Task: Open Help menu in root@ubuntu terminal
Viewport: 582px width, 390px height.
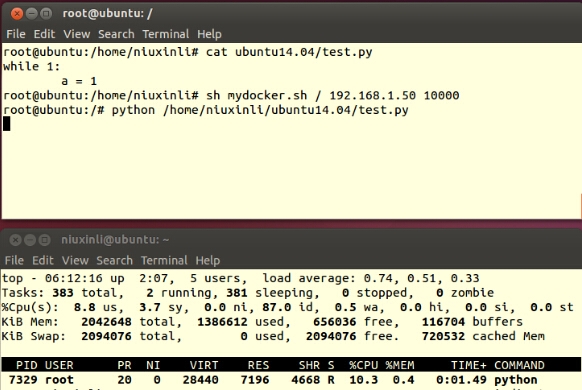Action: click(209, 34)
